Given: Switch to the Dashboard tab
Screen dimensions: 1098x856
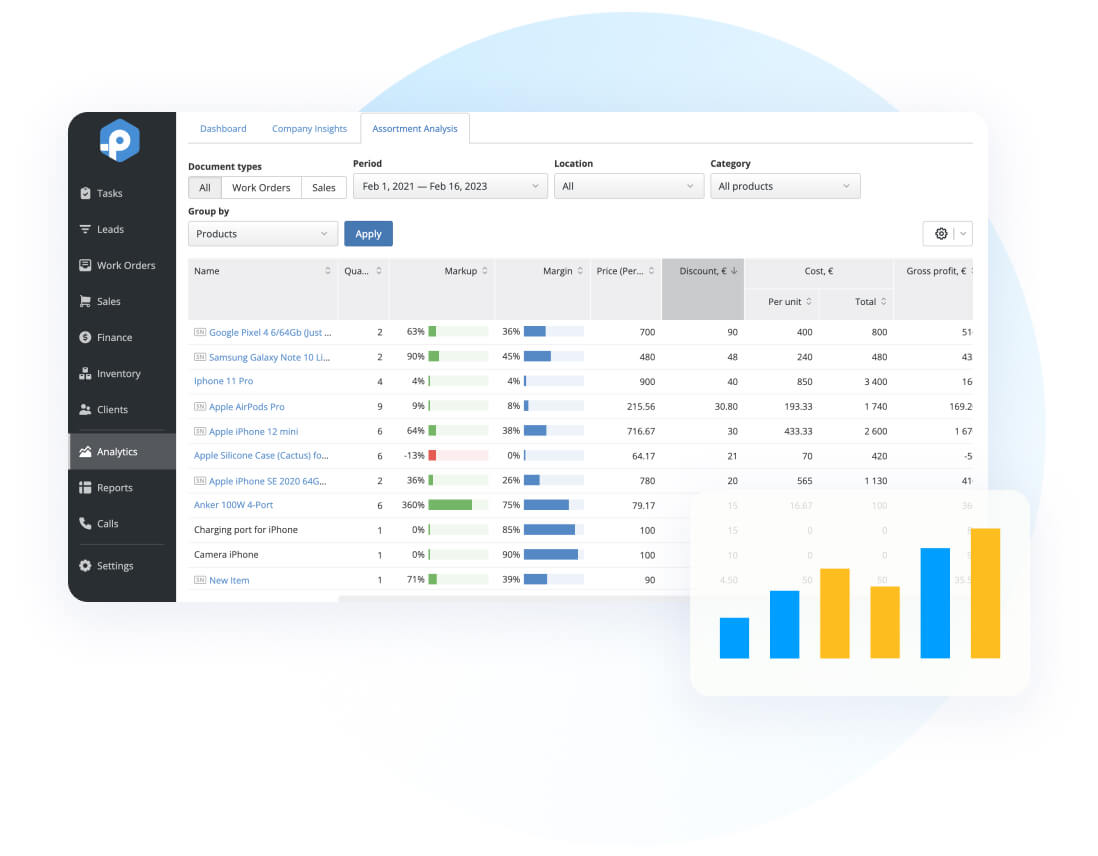Looking at the screenshot, I should coord(223,129).
